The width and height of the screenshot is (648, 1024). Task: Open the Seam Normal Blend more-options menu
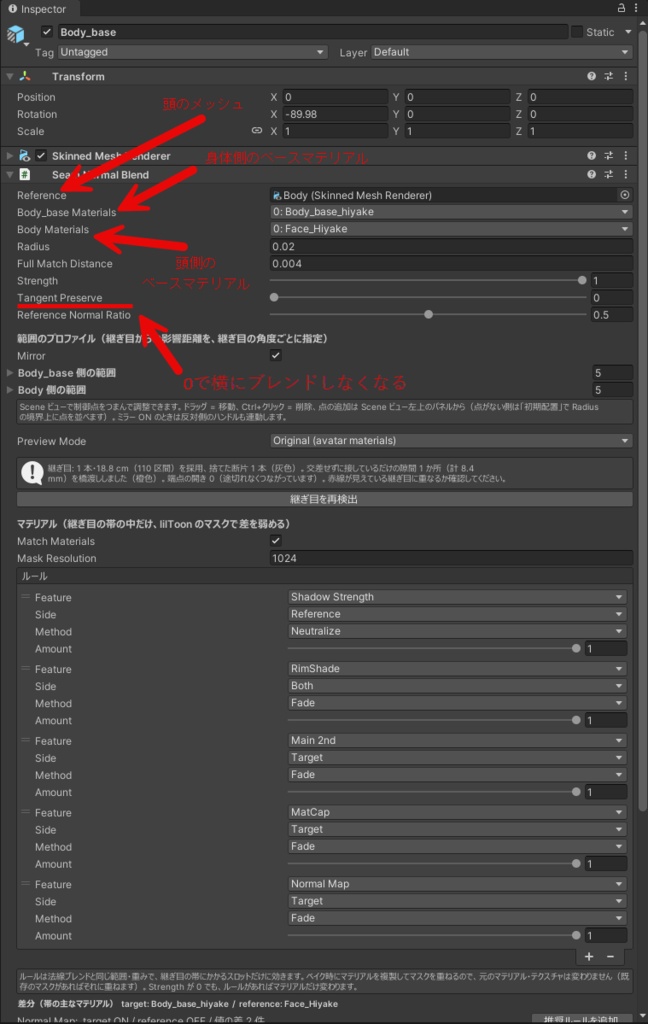click(626, 174)
